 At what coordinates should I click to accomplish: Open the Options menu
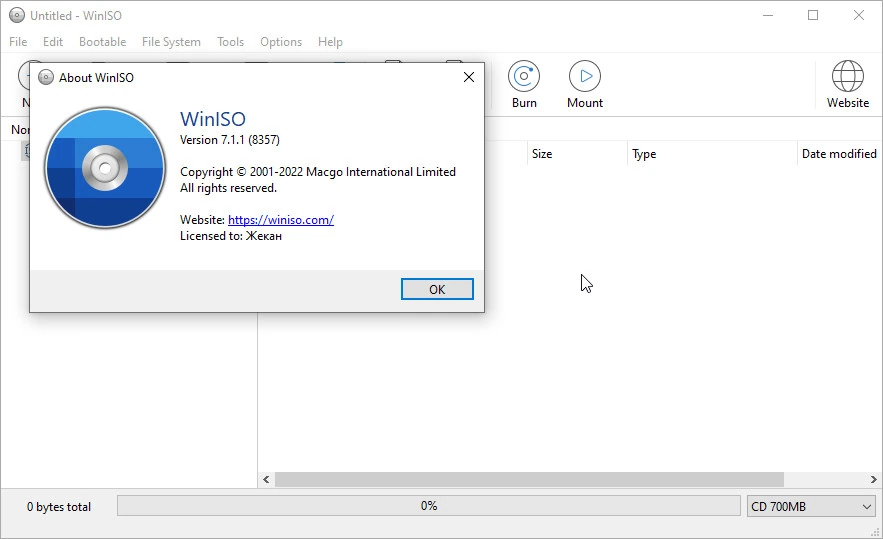coord(281,42)
